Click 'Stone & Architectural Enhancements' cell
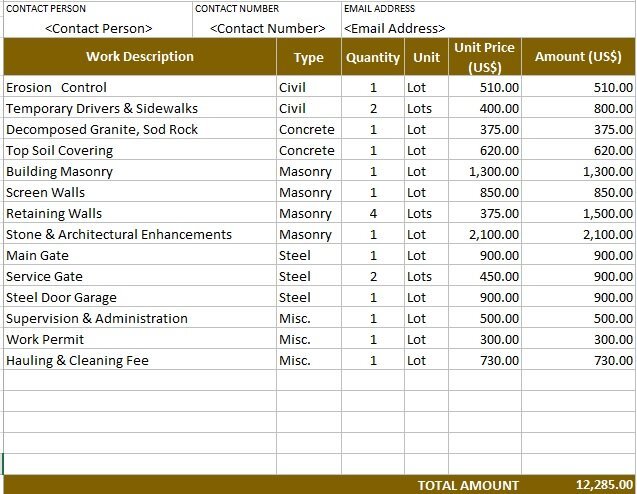The image size is (637, 494). pyautogui.click(x=140, y=234)
